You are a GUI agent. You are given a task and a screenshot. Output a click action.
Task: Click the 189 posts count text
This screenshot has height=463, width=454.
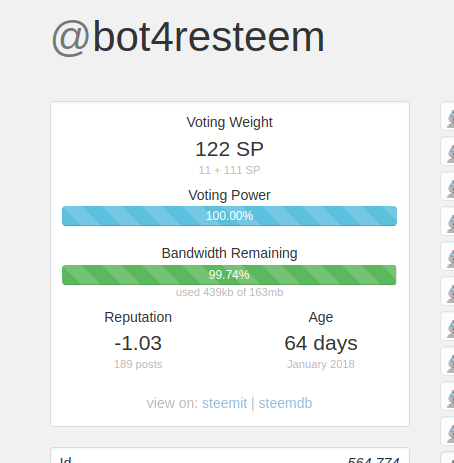pos(138,364)
